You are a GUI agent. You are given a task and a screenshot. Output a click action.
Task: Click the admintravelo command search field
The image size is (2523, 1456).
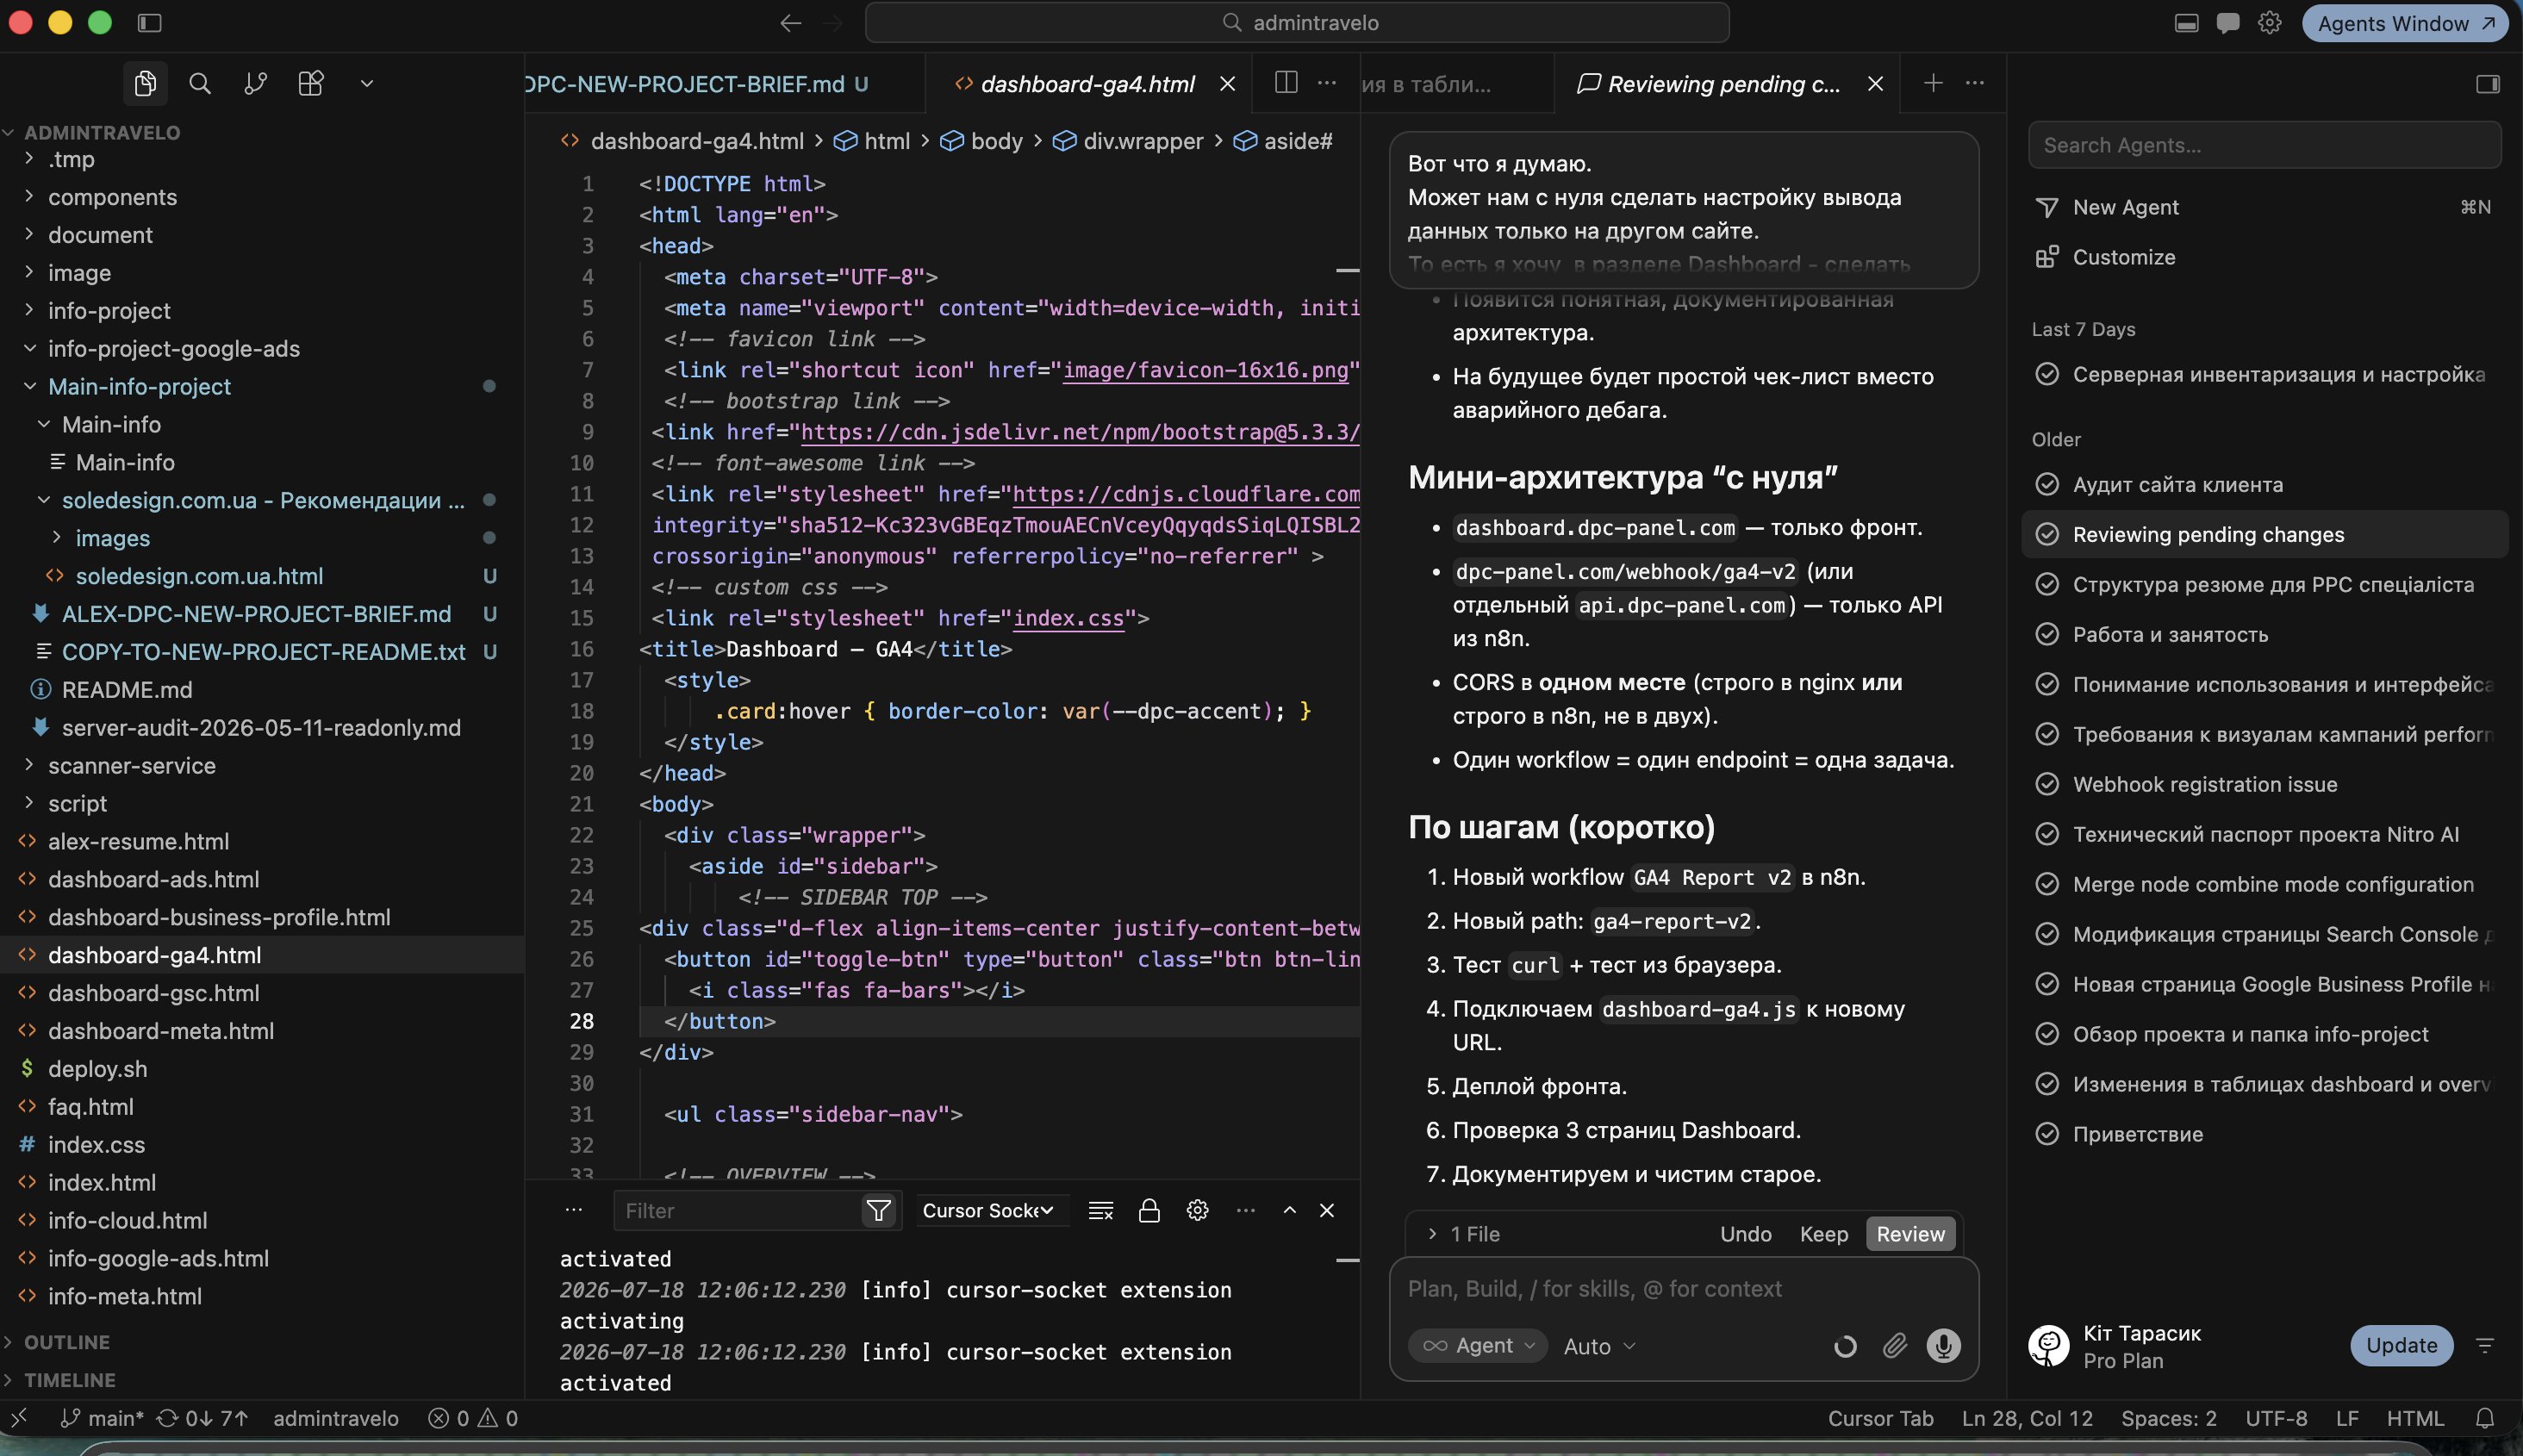pos(1297,23)
